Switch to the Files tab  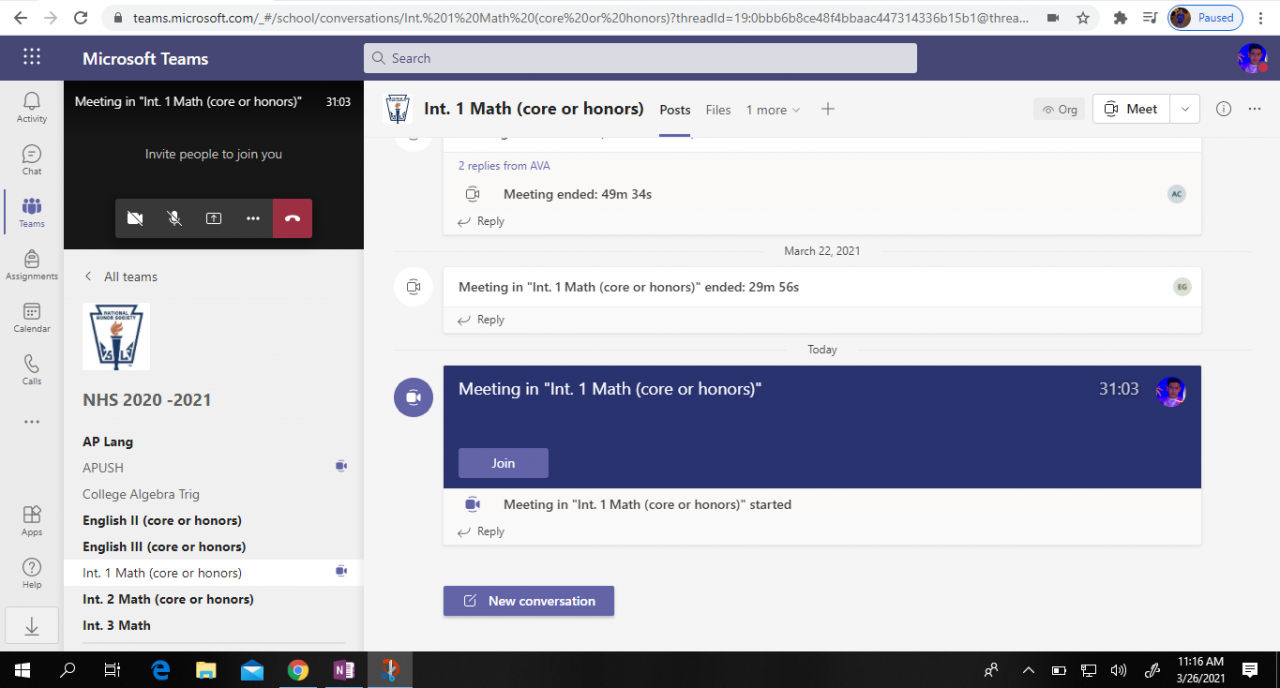[x=718, y=110]
